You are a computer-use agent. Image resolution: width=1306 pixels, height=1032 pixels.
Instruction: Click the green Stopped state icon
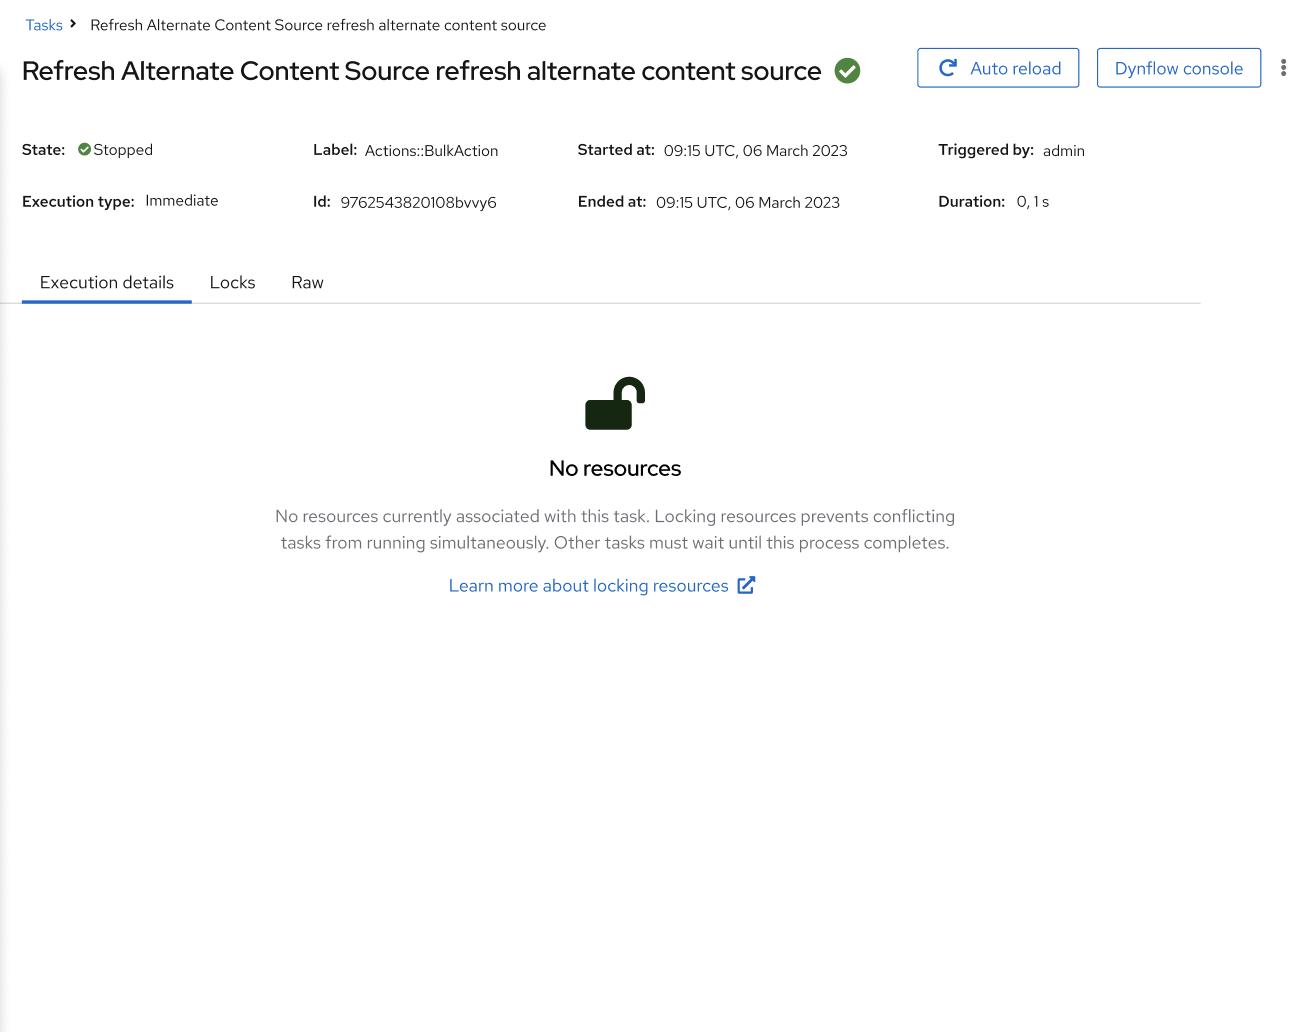84,150
